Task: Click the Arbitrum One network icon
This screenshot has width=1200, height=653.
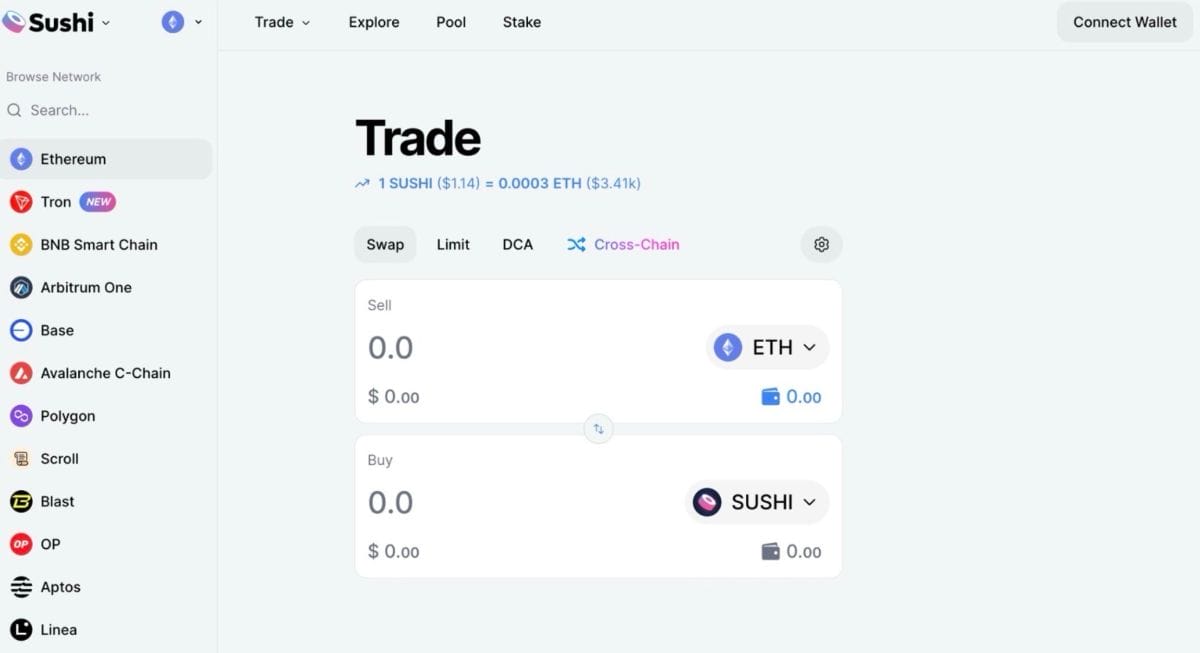Action: pos(20,287)
